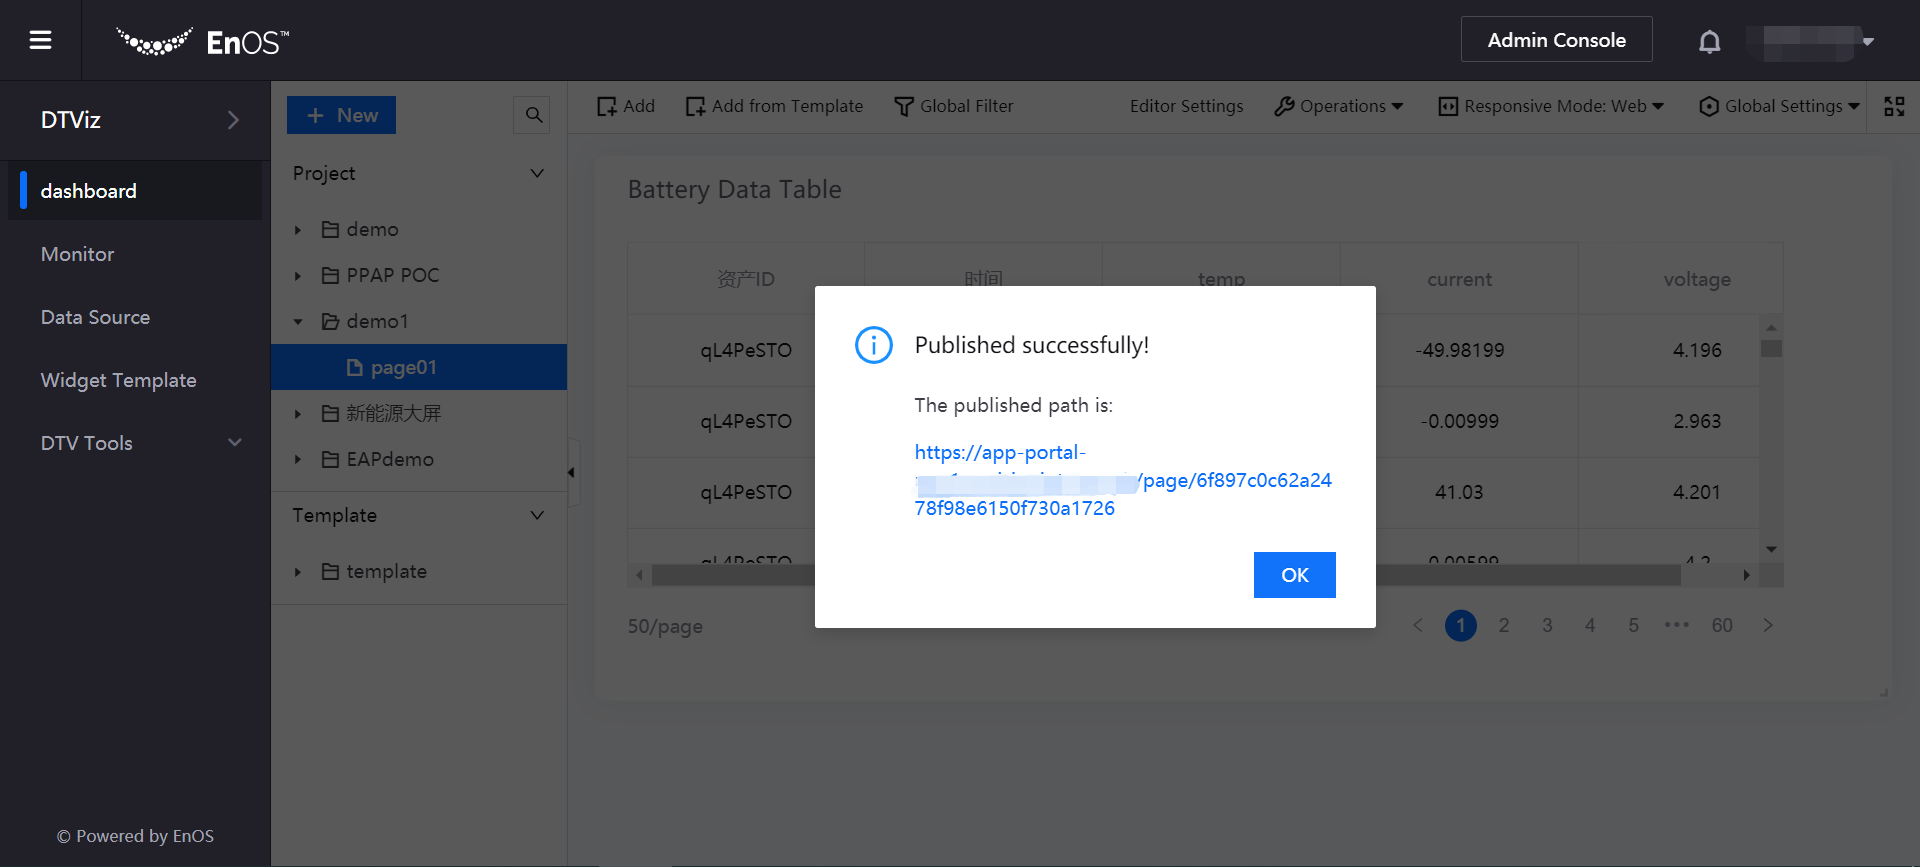The image size is (1920, 867).
Task: Click the EAPdemo folder icon
Action: (330, 459)
